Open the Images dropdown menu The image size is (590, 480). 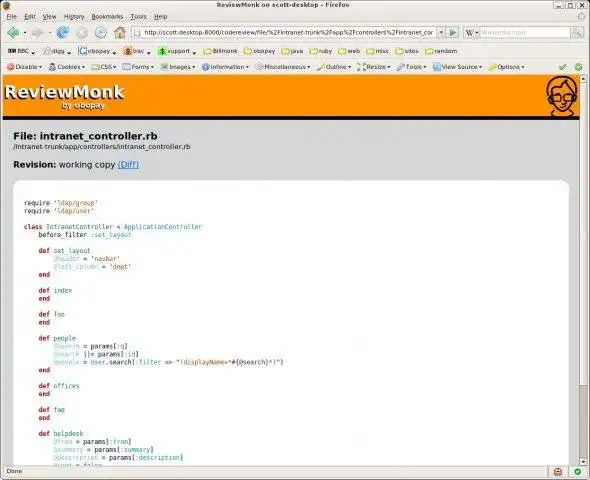pyautogui.click(x=178, y=67)
